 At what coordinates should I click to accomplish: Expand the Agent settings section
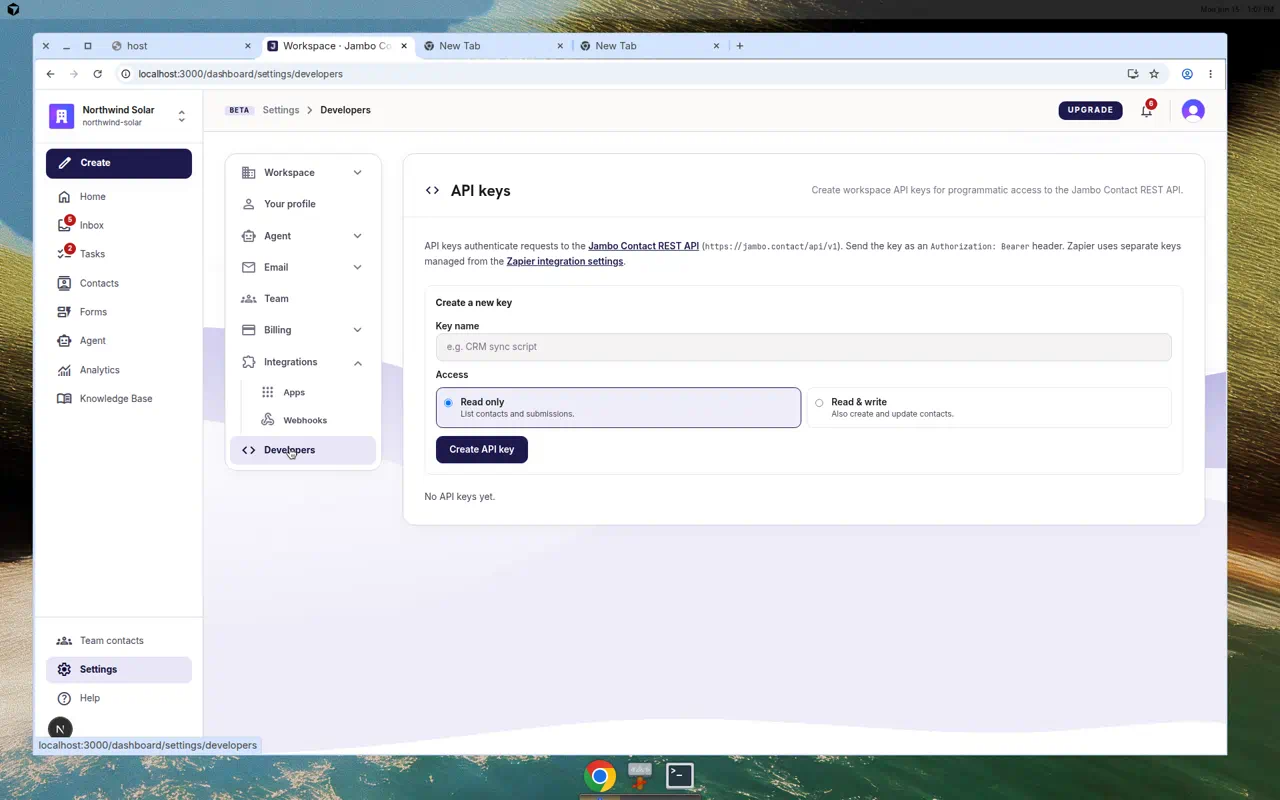pyautogui.click(x=303, y=236)
